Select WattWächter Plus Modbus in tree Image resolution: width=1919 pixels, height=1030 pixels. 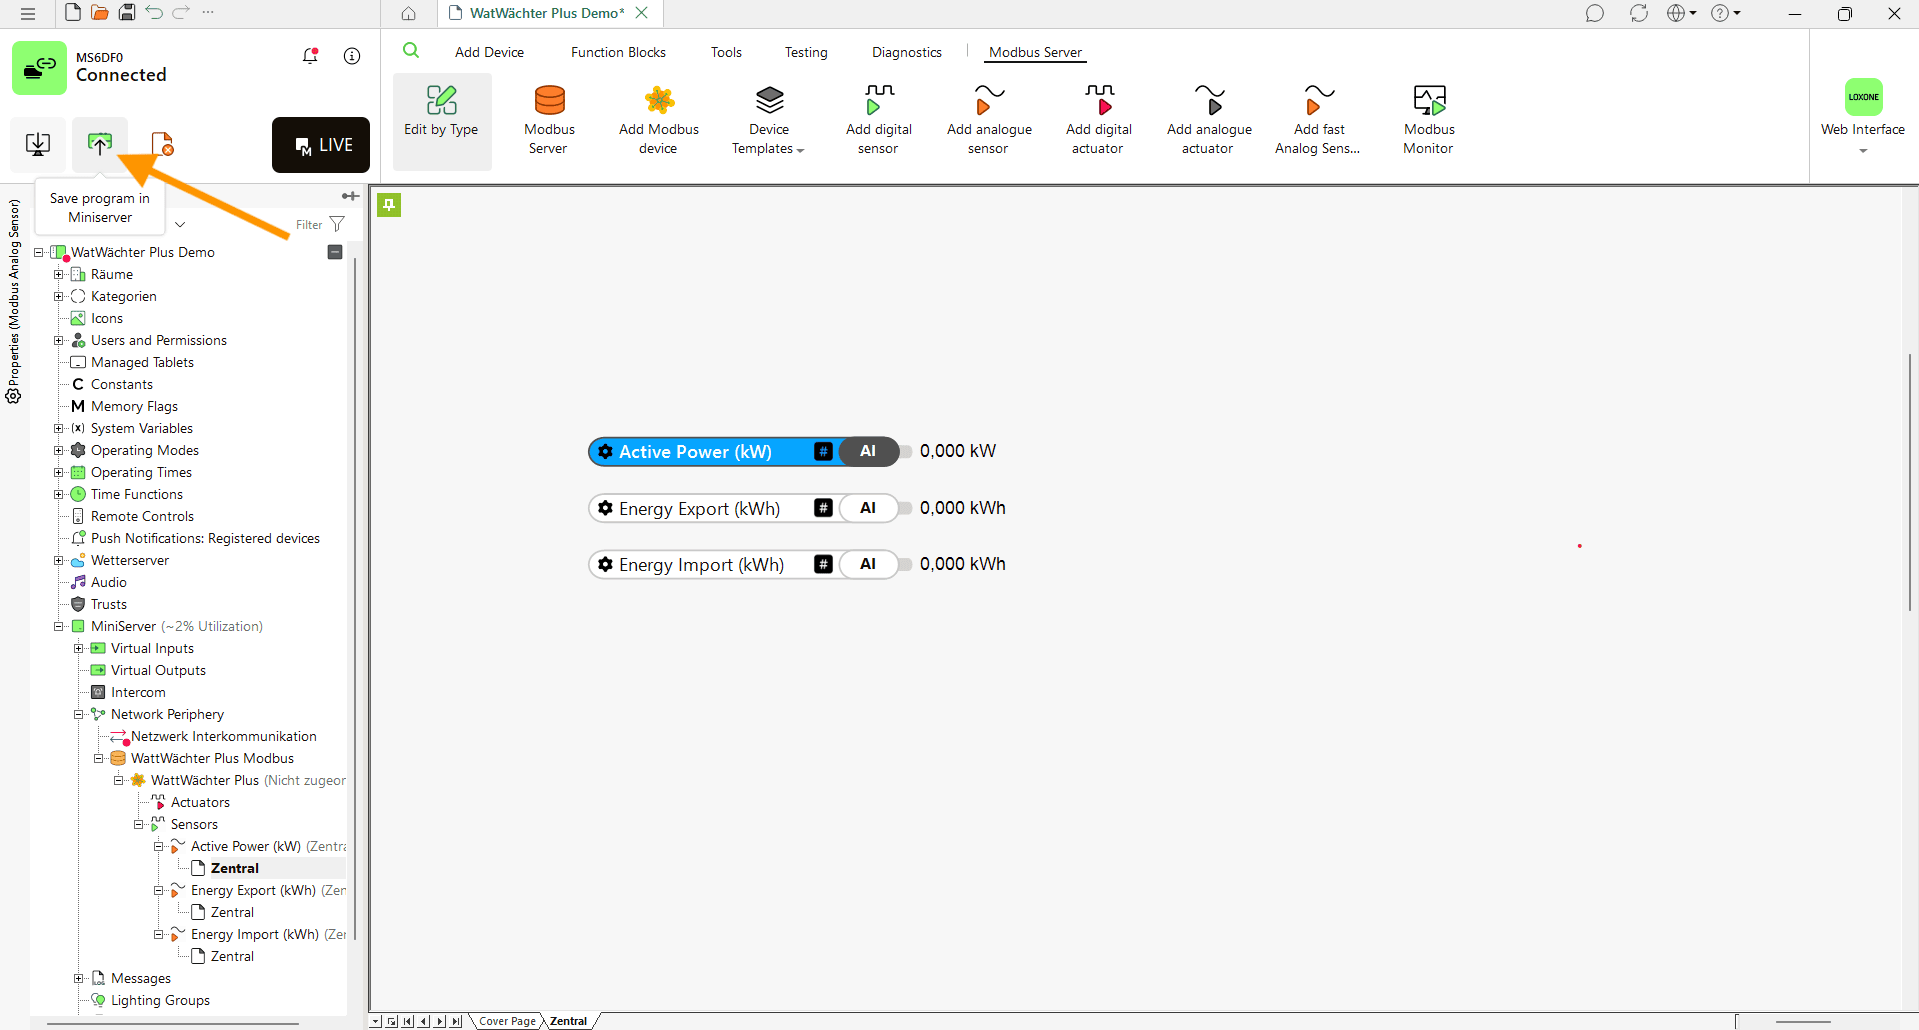pos(212,758)
